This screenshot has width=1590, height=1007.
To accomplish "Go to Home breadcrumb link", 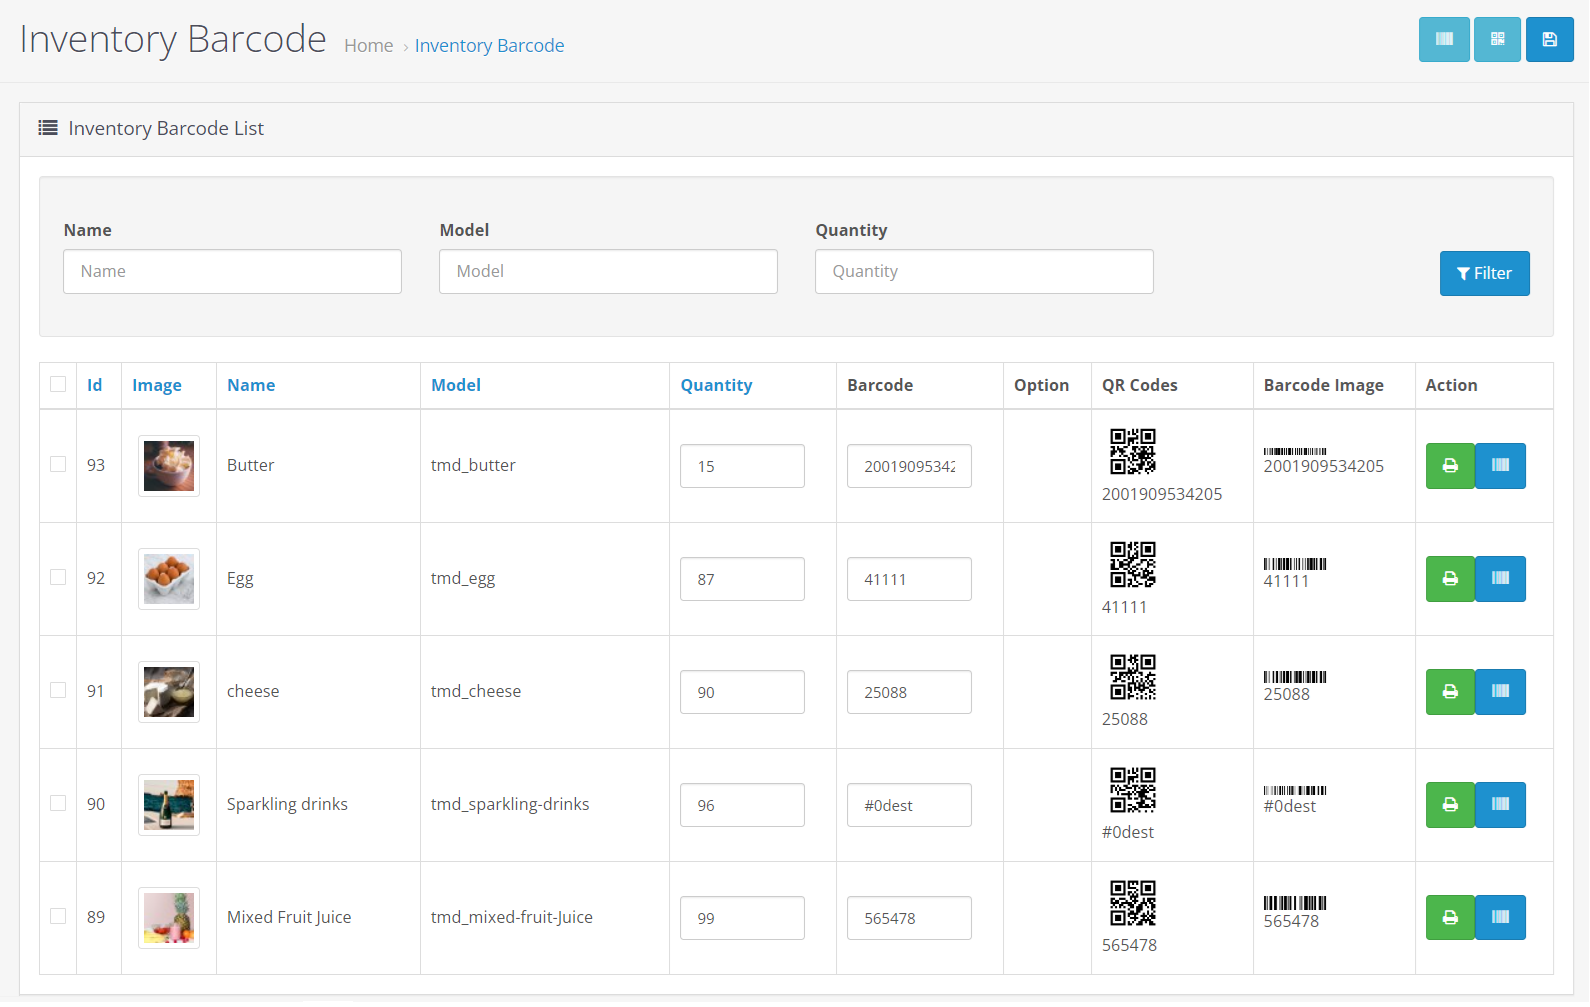I will (x=369, y=46).
